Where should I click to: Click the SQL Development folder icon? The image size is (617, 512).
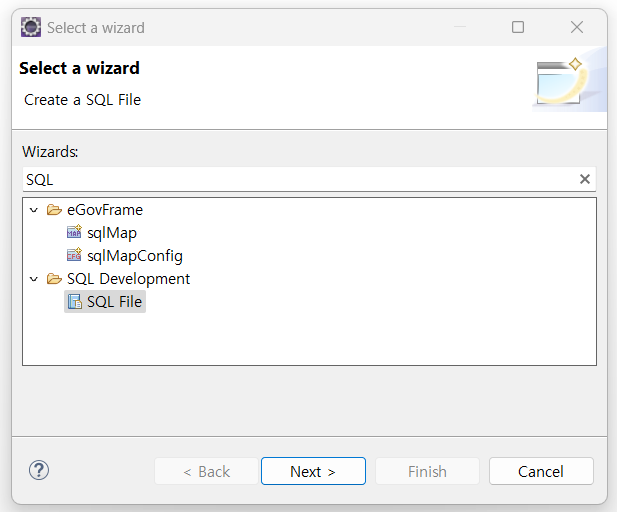click(x=54, y=279)
